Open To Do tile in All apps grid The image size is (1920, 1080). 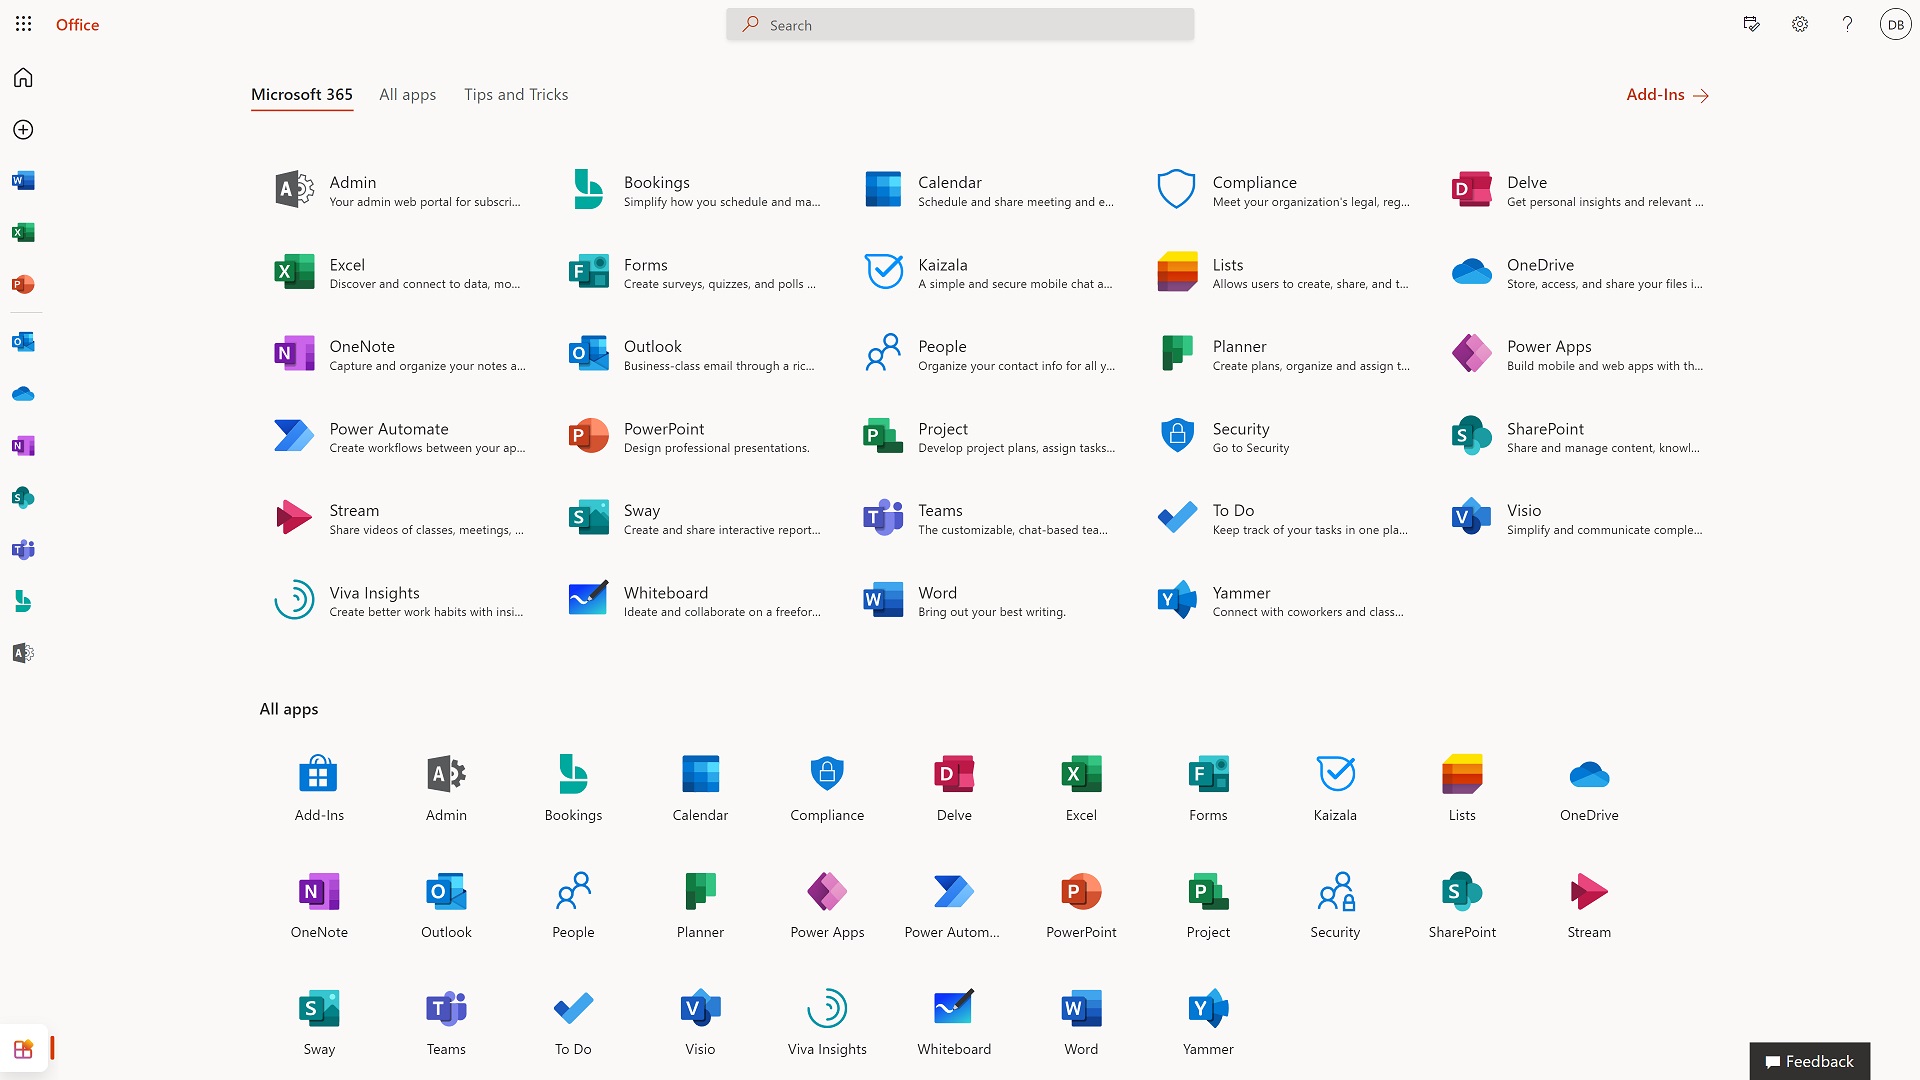coord(573,1023)
